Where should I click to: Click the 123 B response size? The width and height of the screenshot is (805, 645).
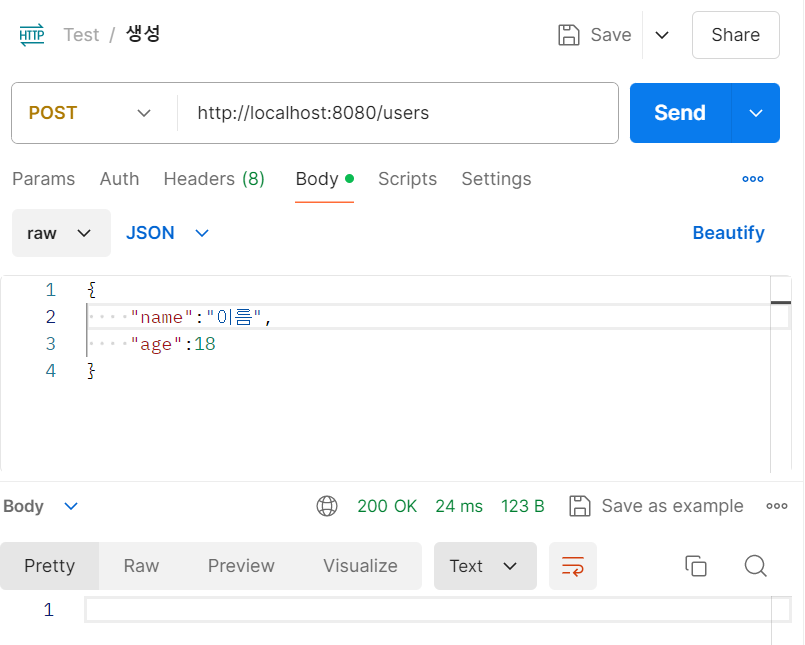coord(523,506)
